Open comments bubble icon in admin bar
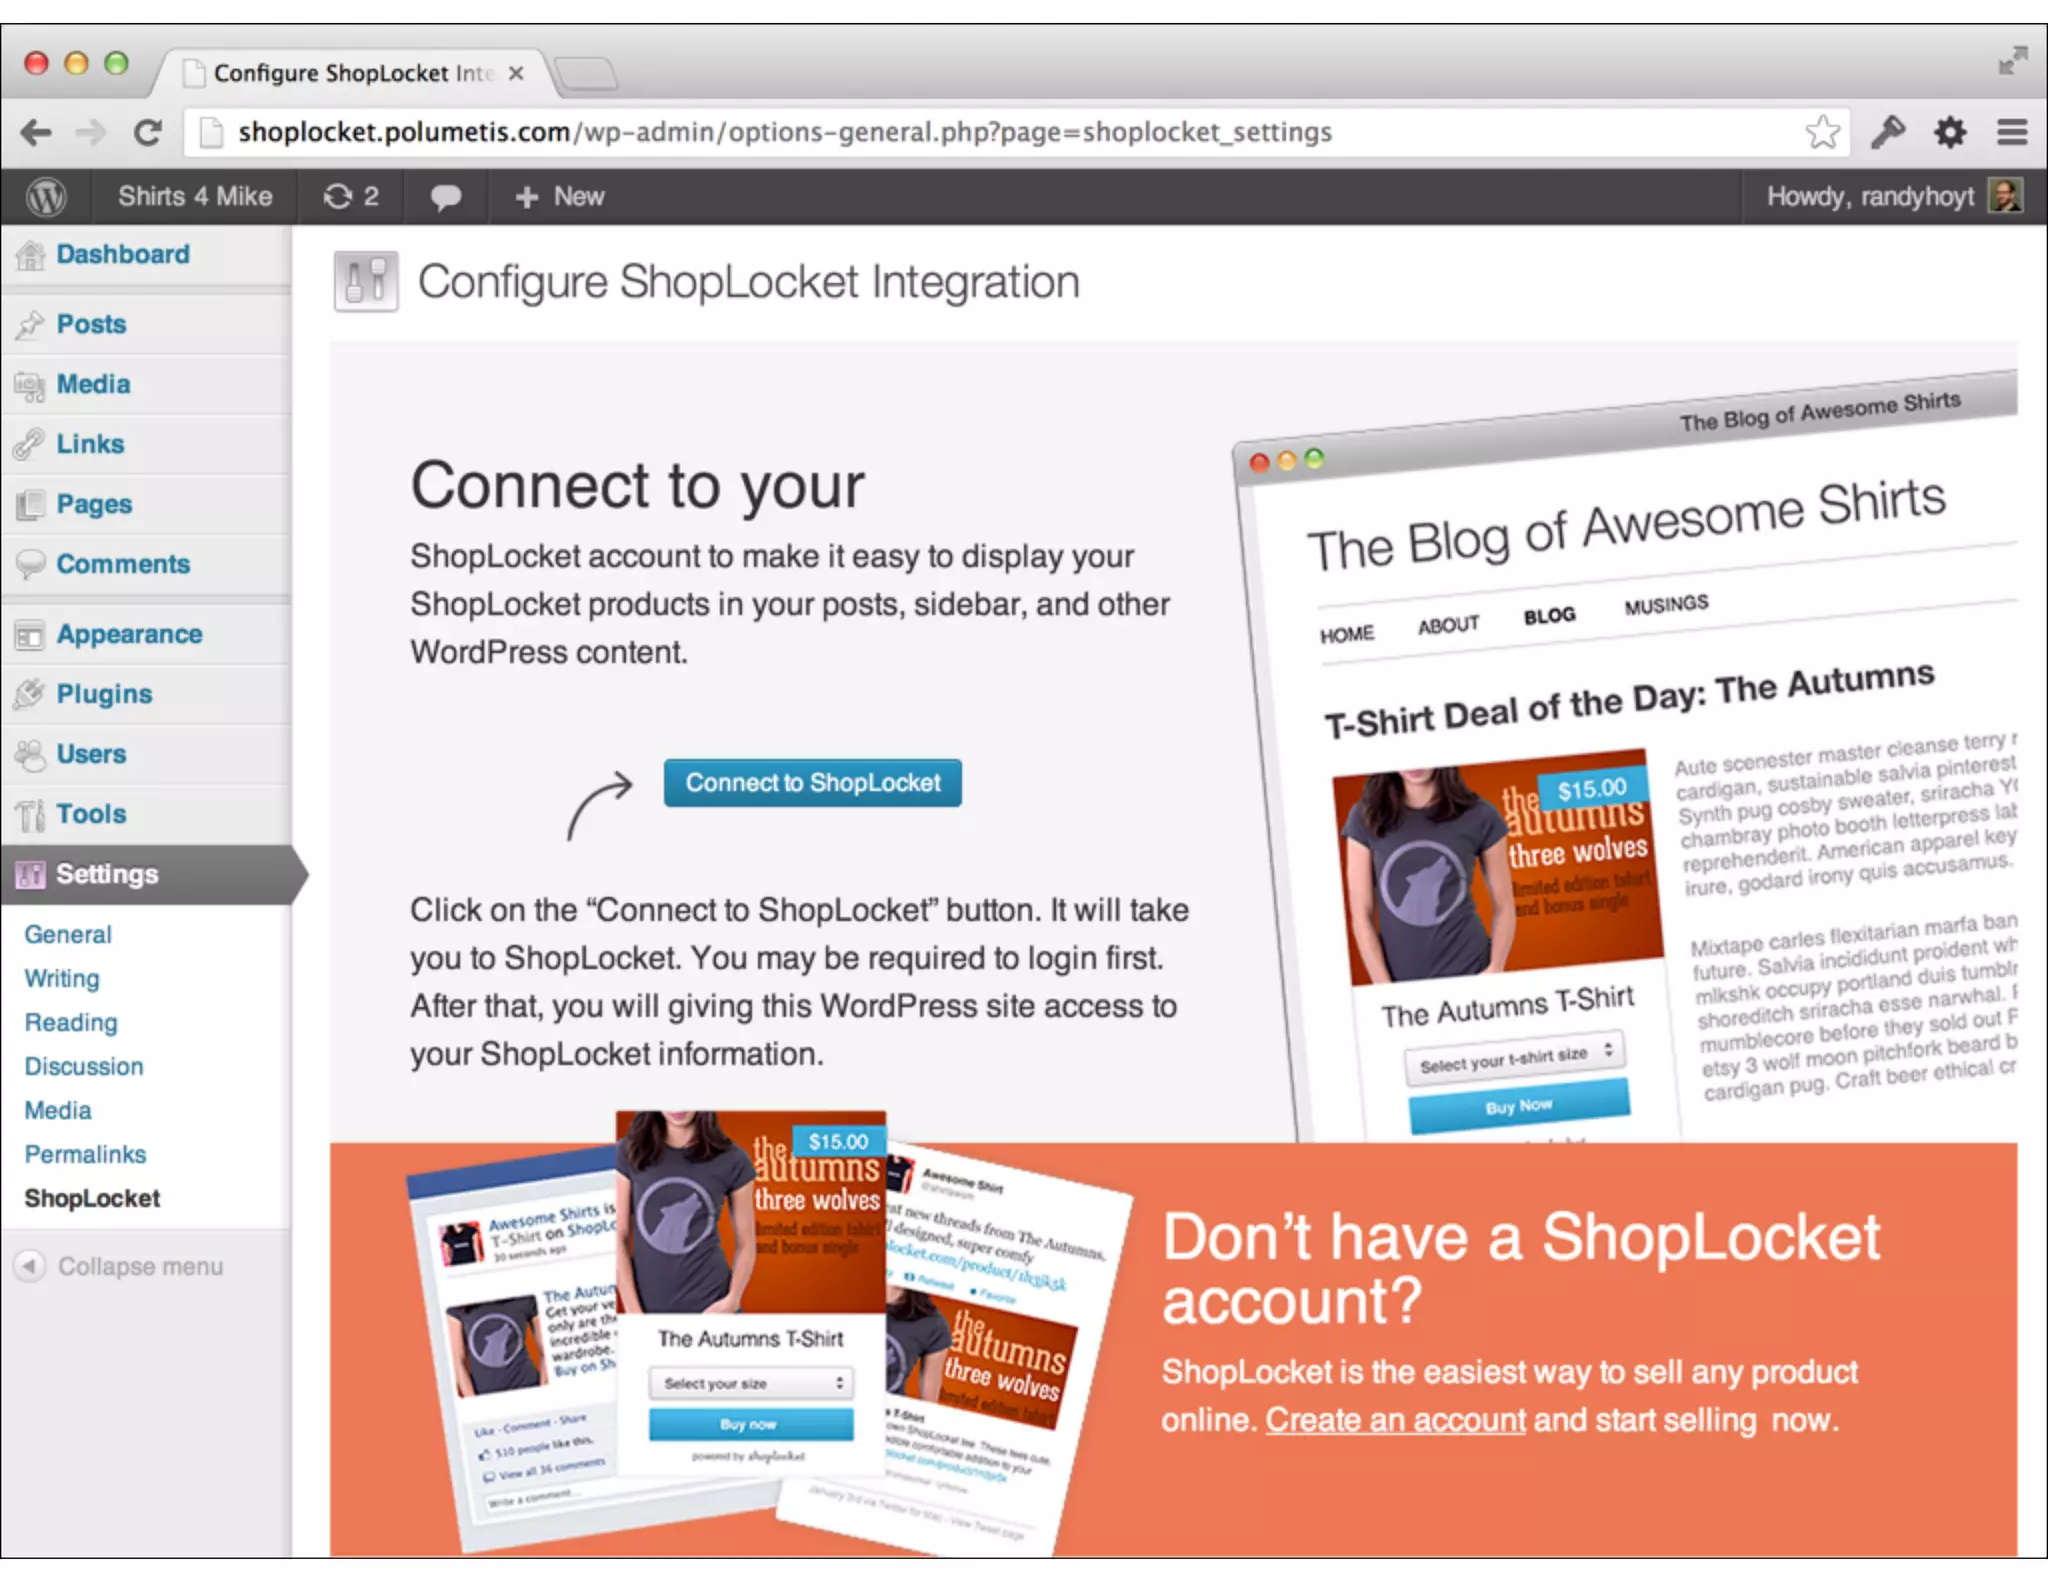Image resolution: width=2048 pixels, height=1582 pixels. pyautogui.click(x=445, y=197)
